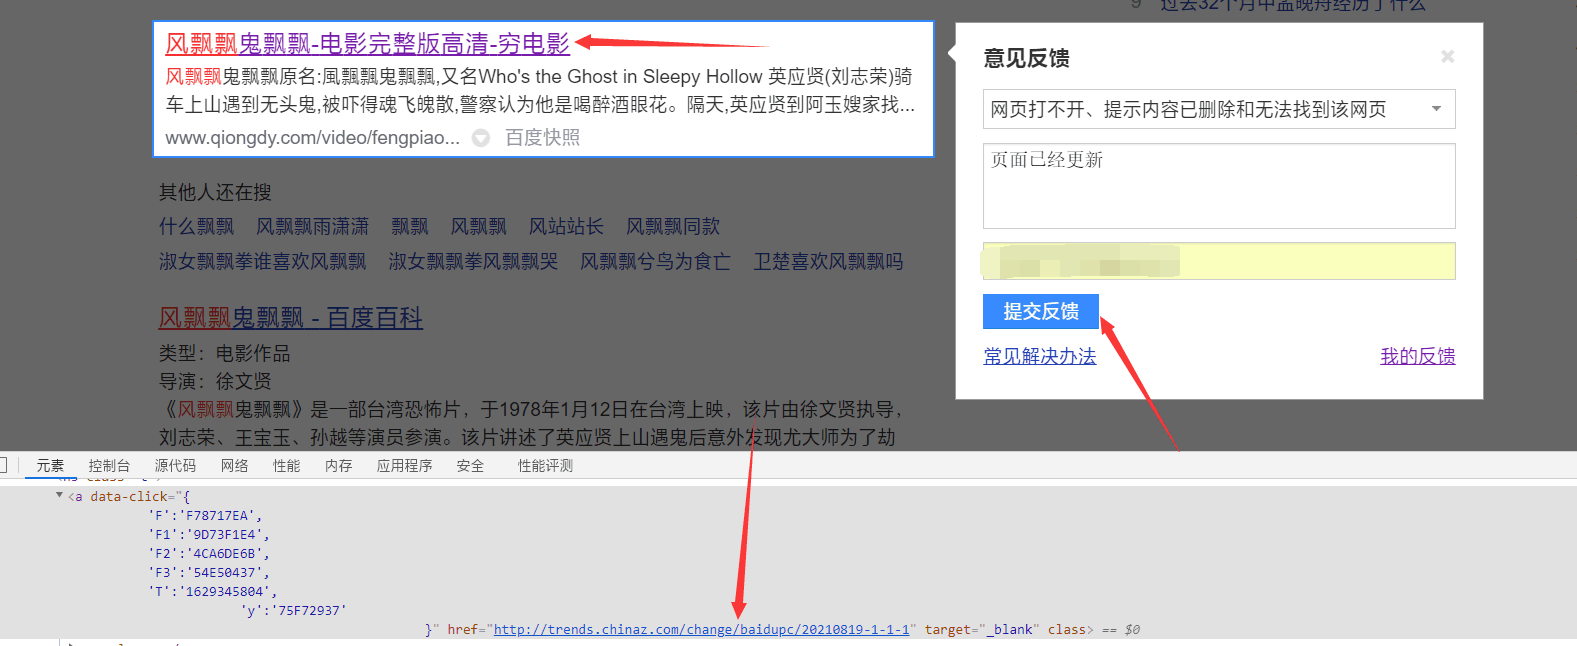Search related term 风飘飘同款
Screen dimensions: 1577x646
point(673,227)
